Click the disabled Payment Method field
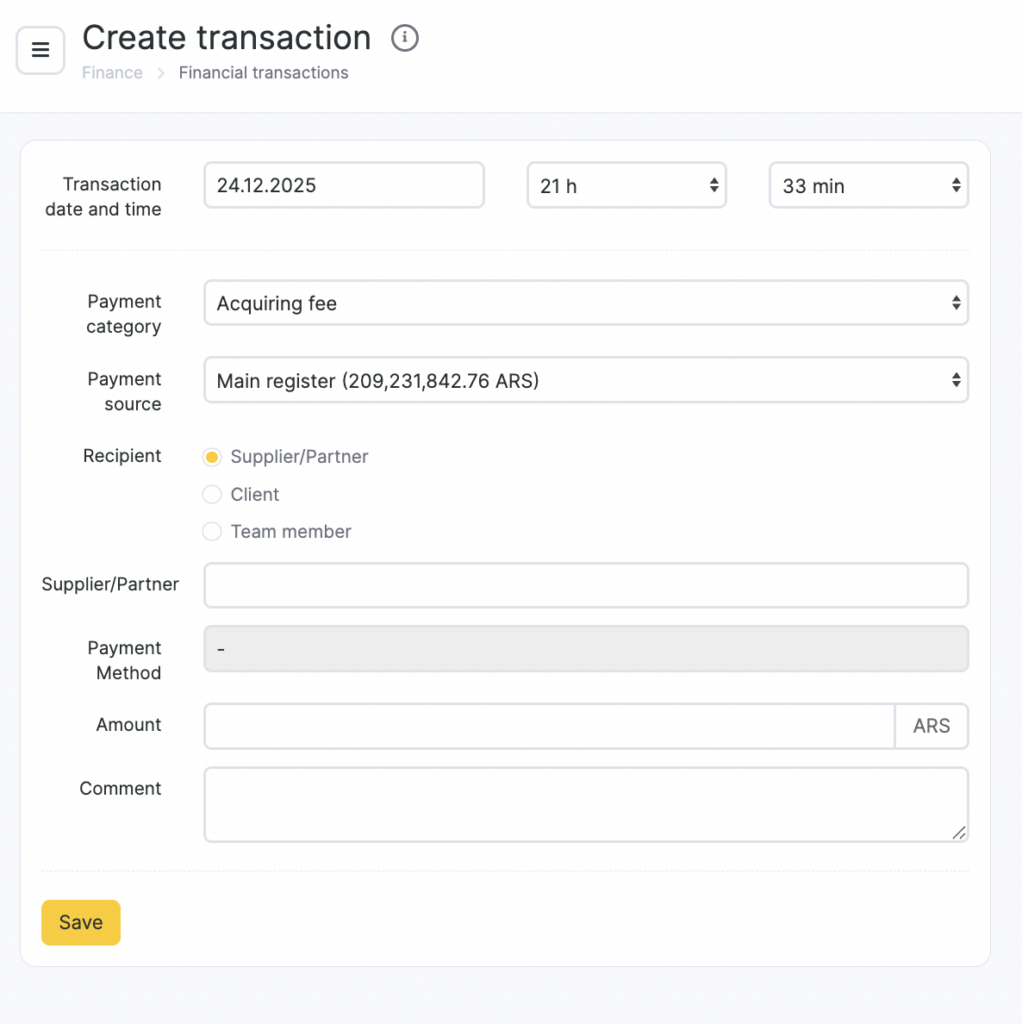Viewport: 1022px width, 1024px height. 585,649
